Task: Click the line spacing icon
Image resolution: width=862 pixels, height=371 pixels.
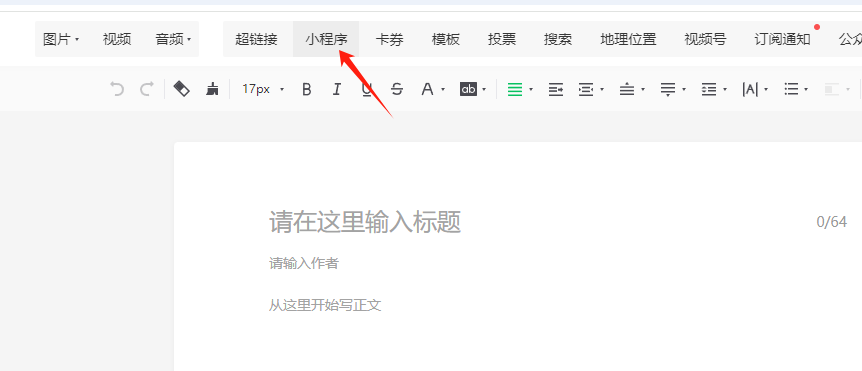Action: [709, 89]
